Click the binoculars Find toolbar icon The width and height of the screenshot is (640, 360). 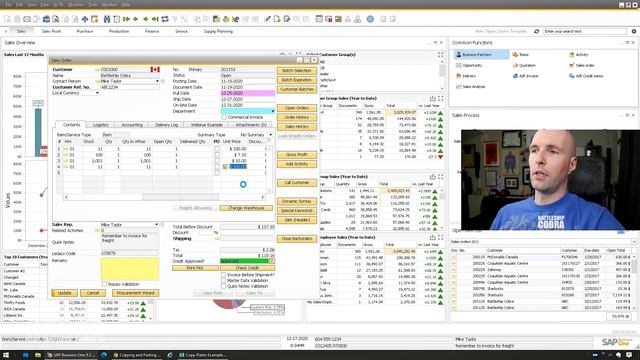(x=107, y=19)
